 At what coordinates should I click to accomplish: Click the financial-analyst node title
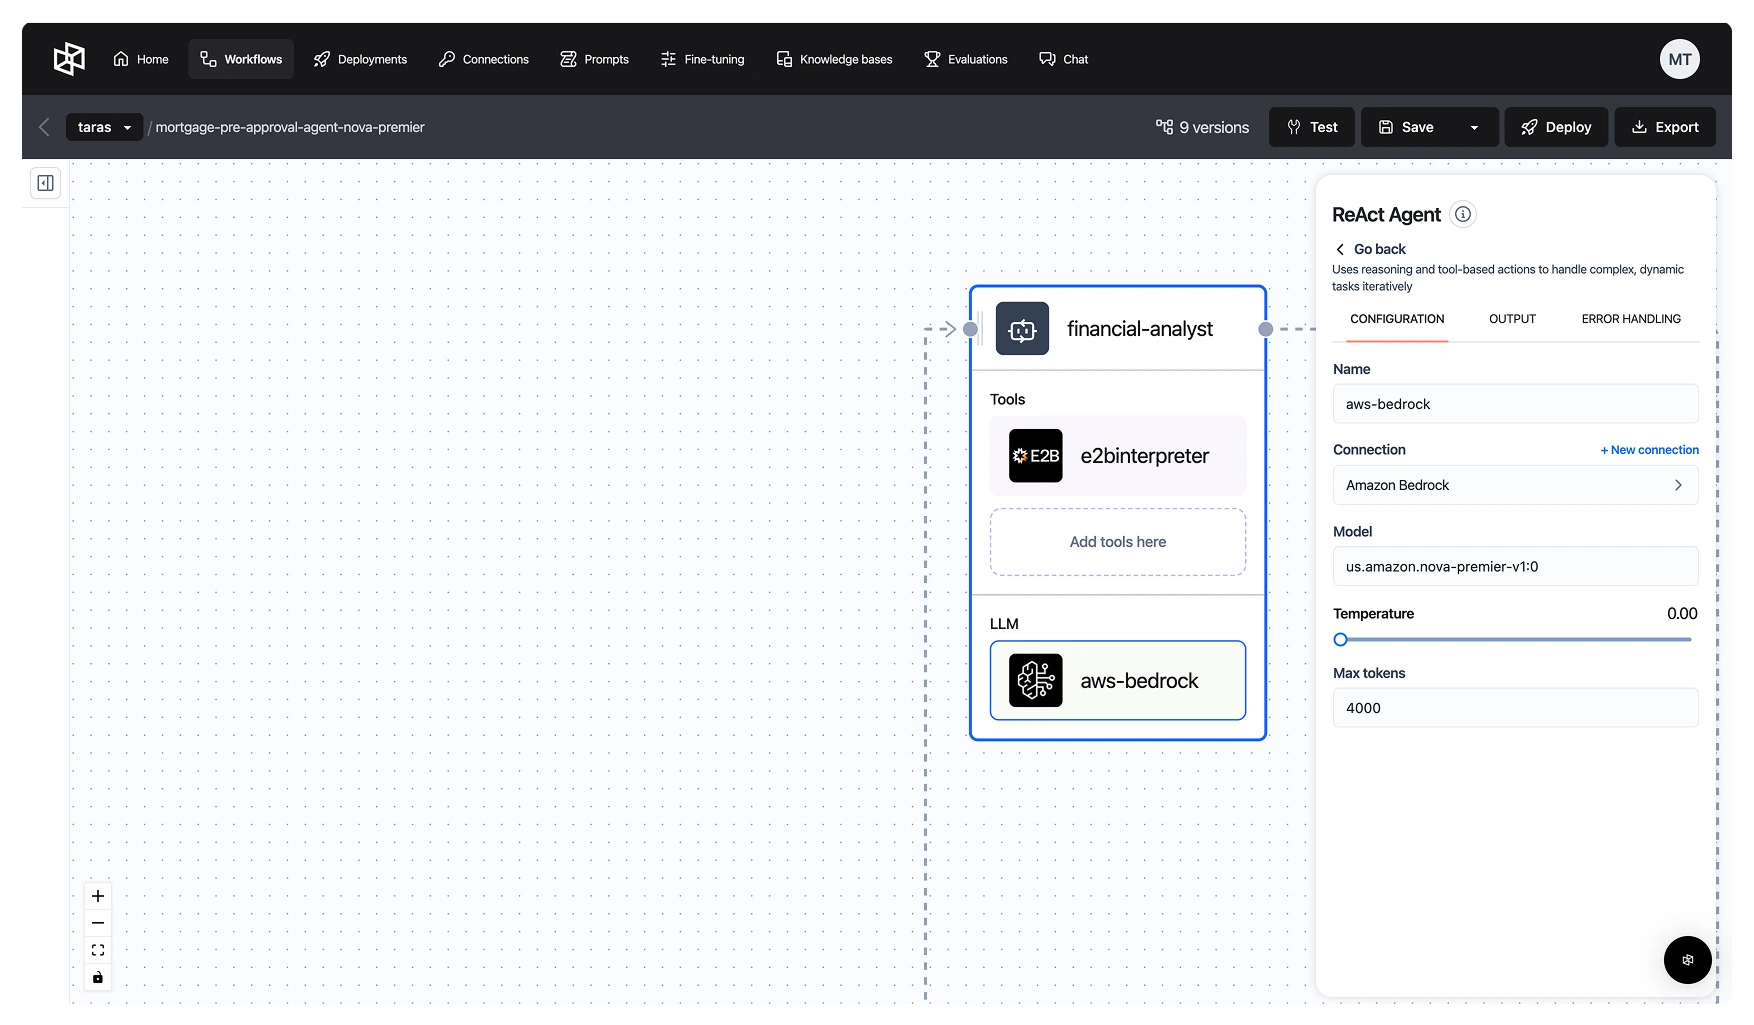(1140, 328)
